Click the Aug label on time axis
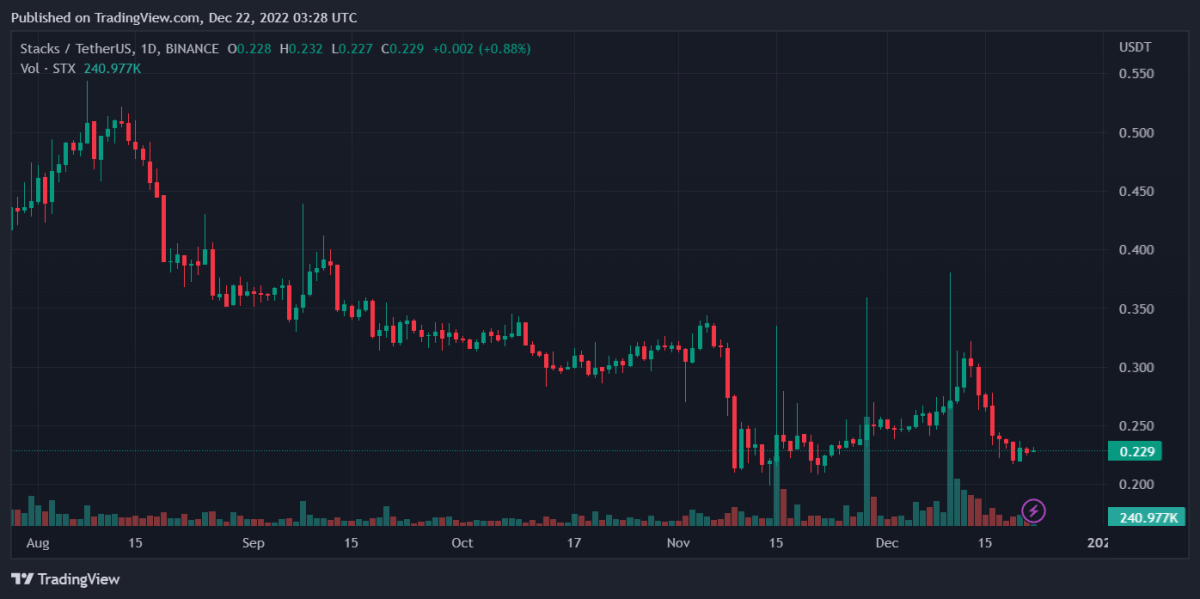1200x599 pixels. point(36,543)
